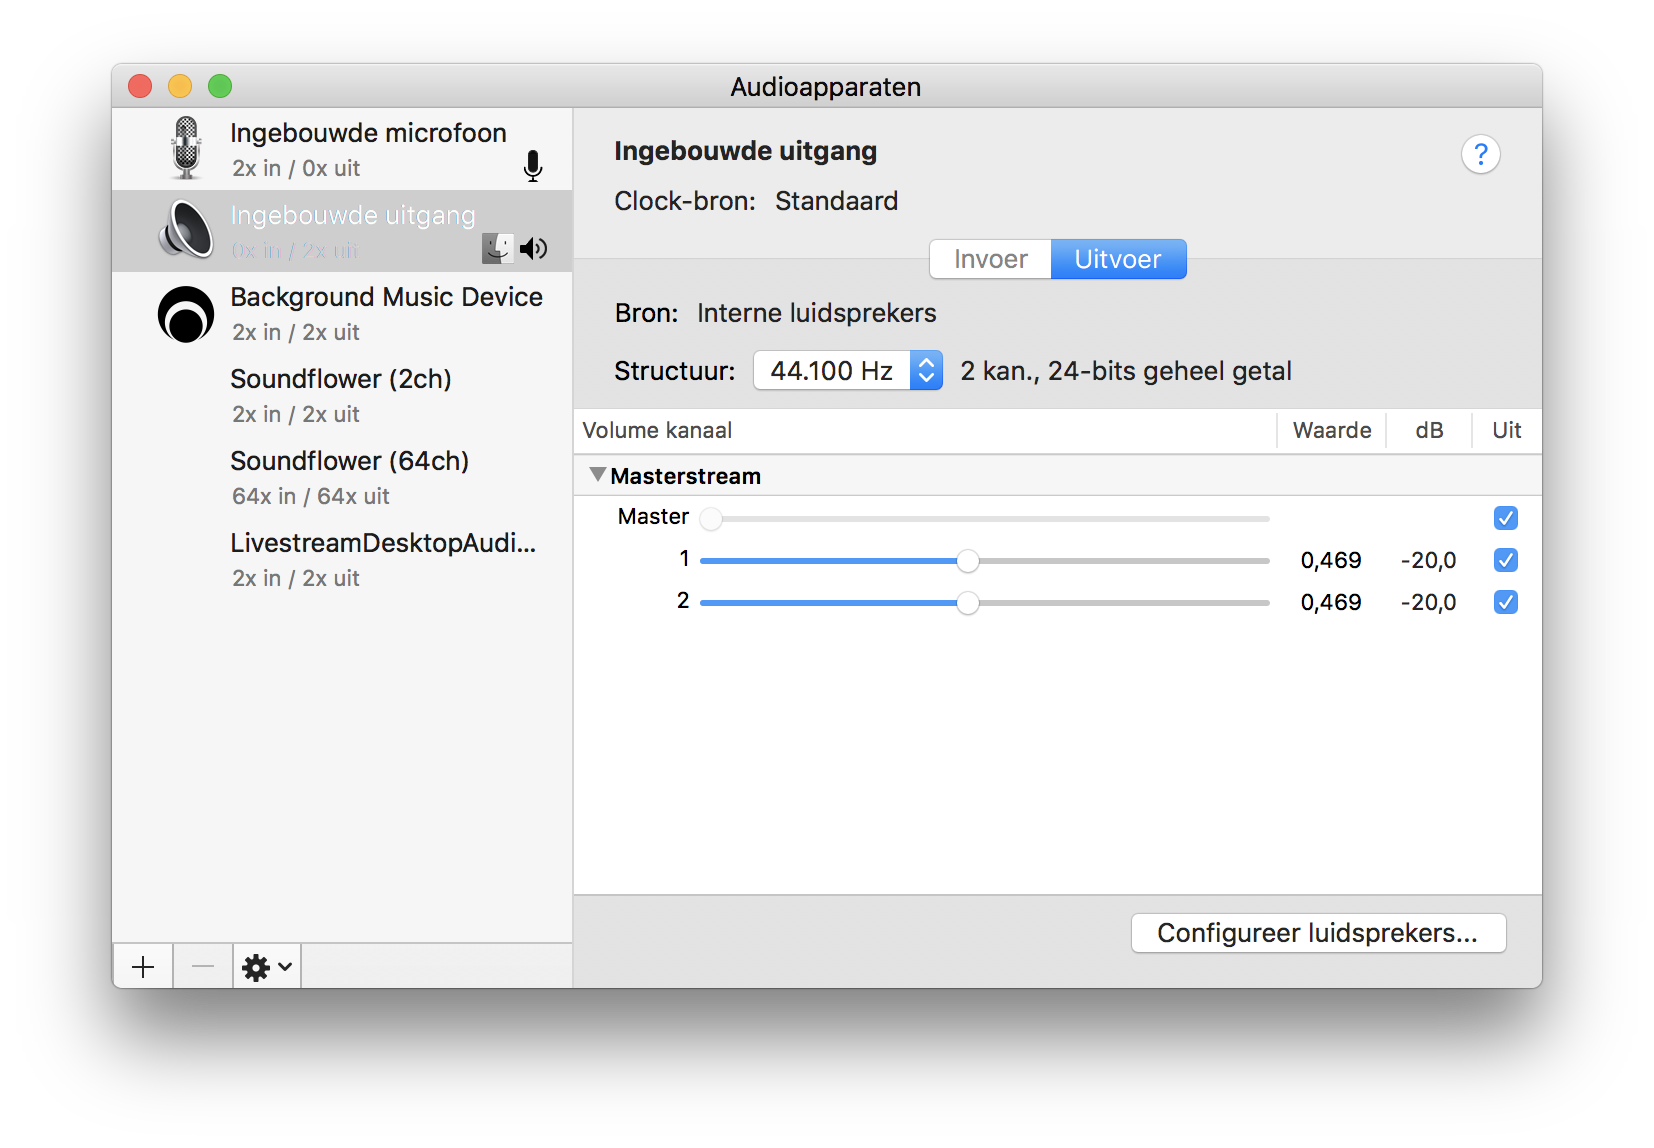This screenshot has width=1654, height=1148.
Task: Select the Uitvoer tab
Action: 1118,258
